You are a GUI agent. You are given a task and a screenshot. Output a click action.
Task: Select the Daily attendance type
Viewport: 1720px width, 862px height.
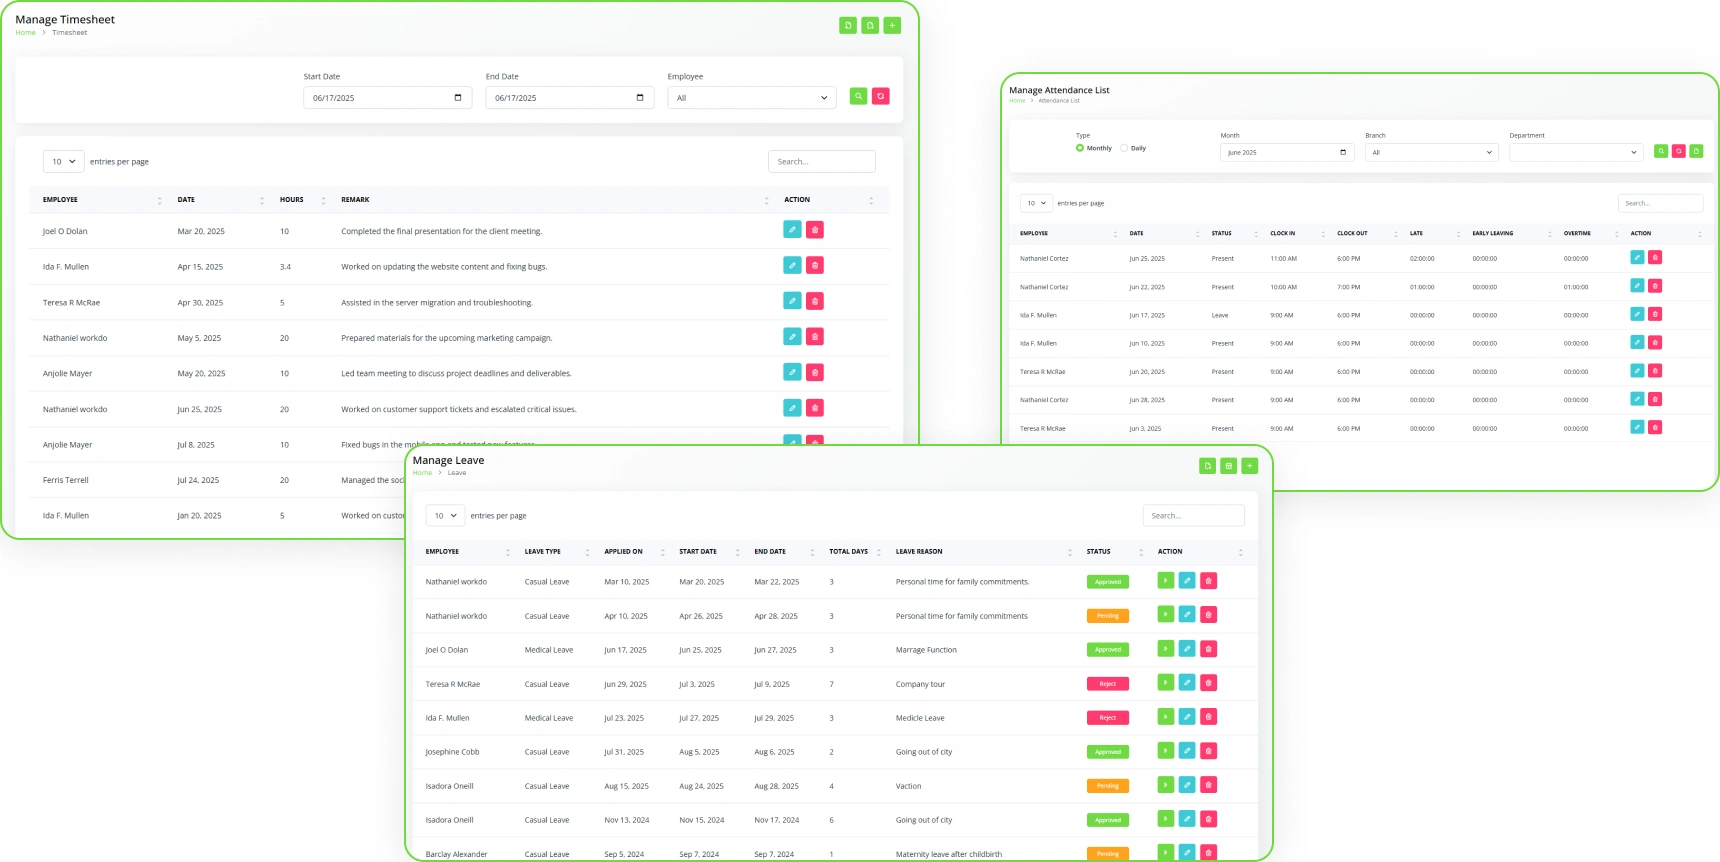[x=1124, y=148]
